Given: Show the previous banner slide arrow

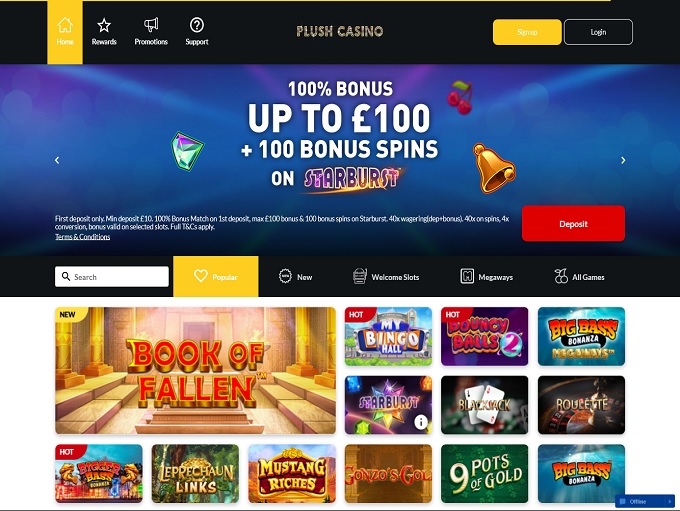Looking at the screenshot, I should (57, 160).
